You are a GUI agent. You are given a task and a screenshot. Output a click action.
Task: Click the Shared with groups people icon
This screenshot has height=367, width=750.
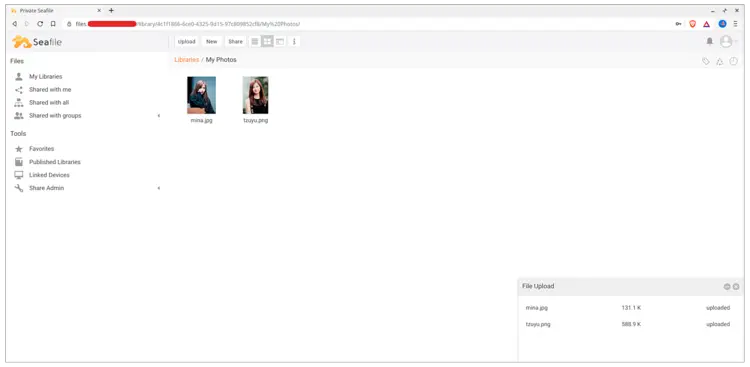pos(19,116)
